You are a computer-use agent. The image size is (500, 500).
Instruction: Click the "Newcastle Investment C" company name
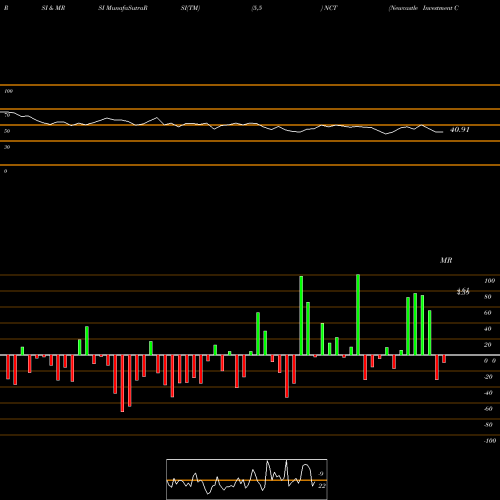(x=424, y=8)
